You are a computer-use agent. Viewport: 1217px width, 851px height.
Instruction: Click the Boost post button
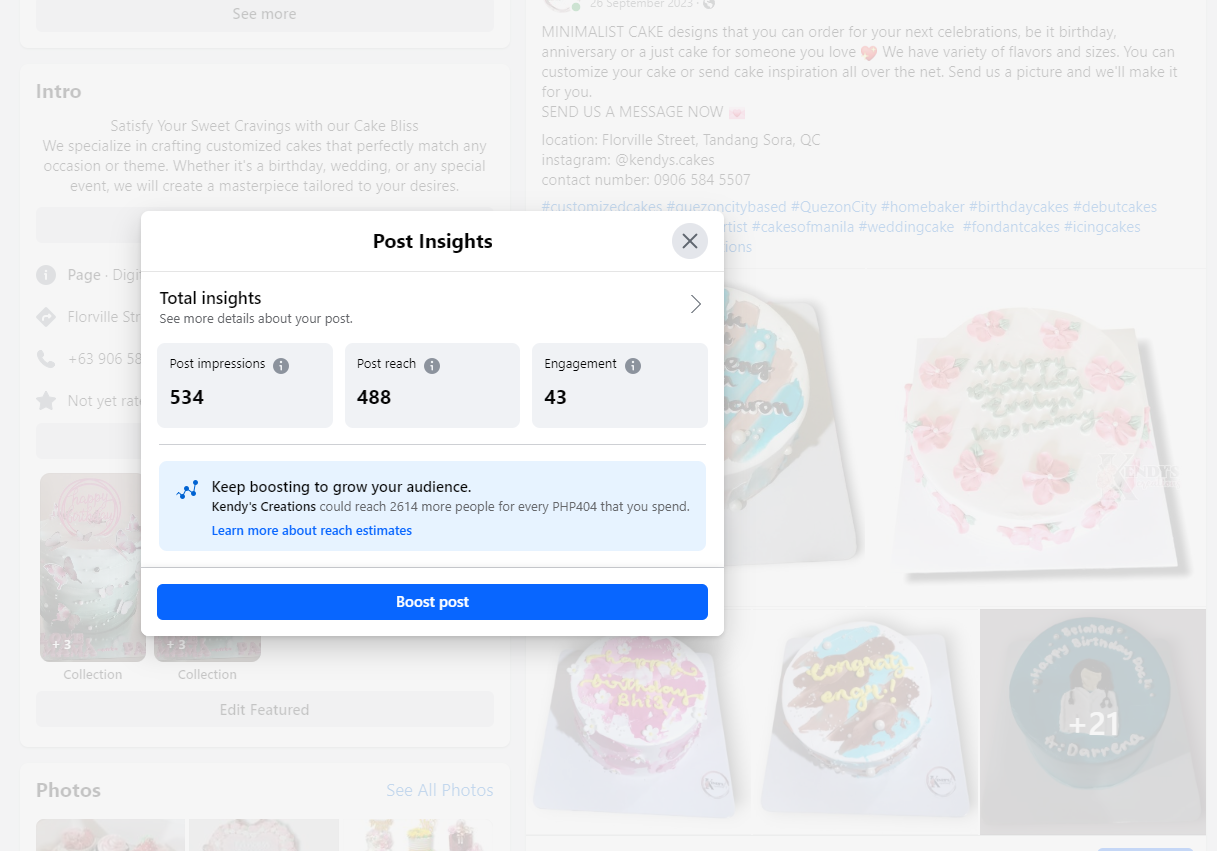pyautogui.click(x=432, y=602)
